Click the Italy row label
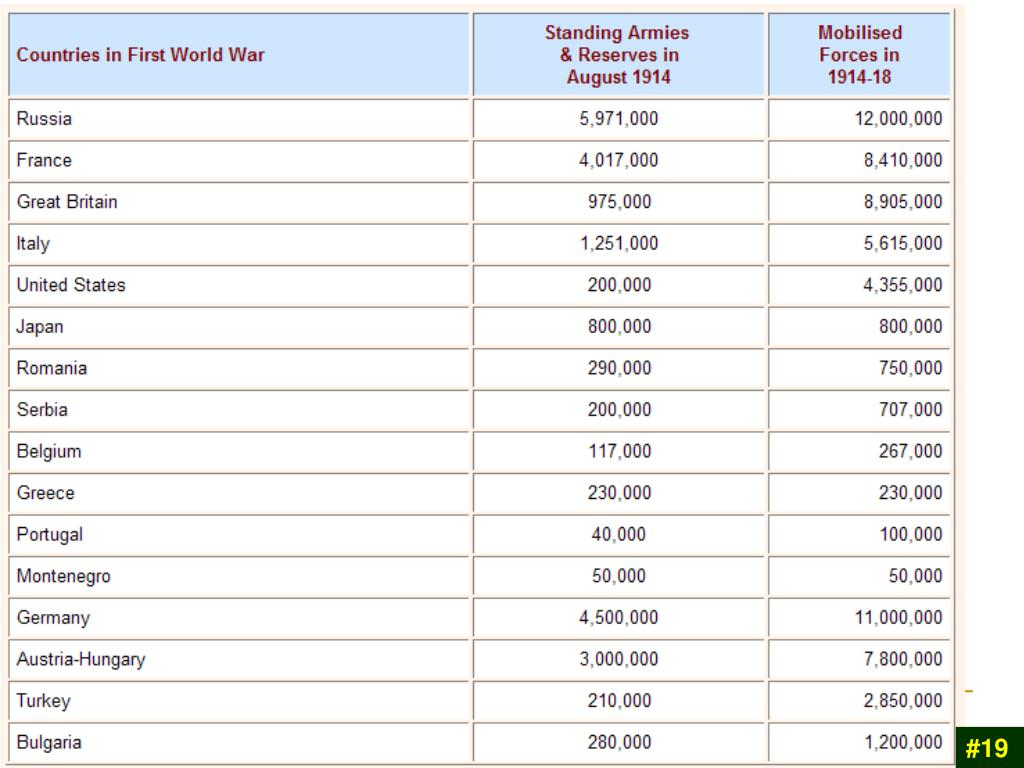 pos(33,244)
